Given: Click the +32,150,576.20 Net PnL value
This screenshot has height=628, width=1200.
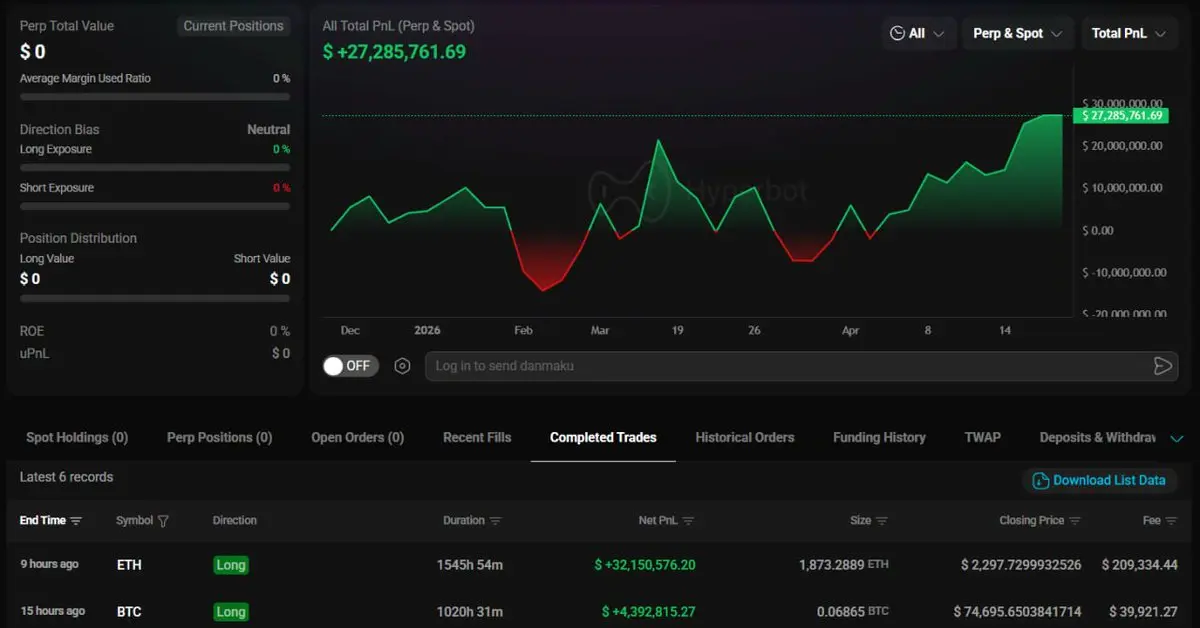Looking at the screenshot, I should (644, 565).
